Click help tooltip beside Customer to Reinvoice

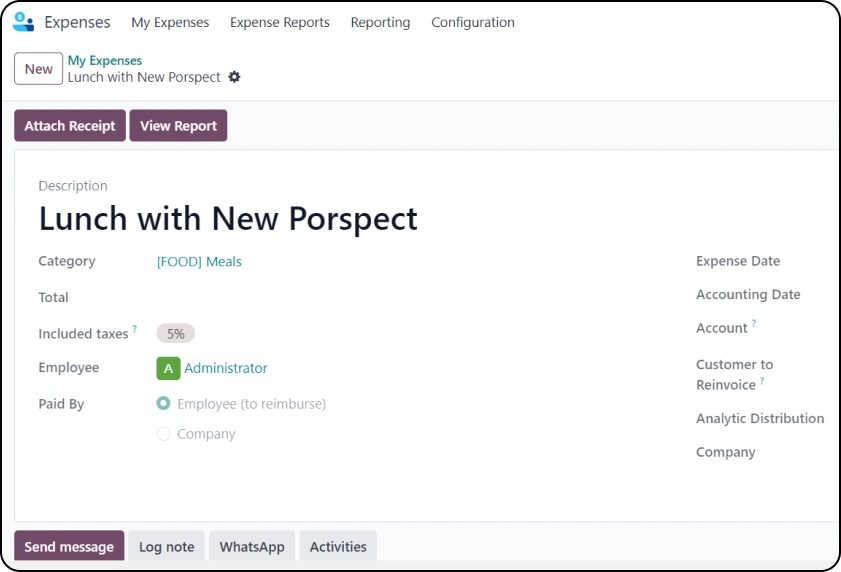coord(762,380)
